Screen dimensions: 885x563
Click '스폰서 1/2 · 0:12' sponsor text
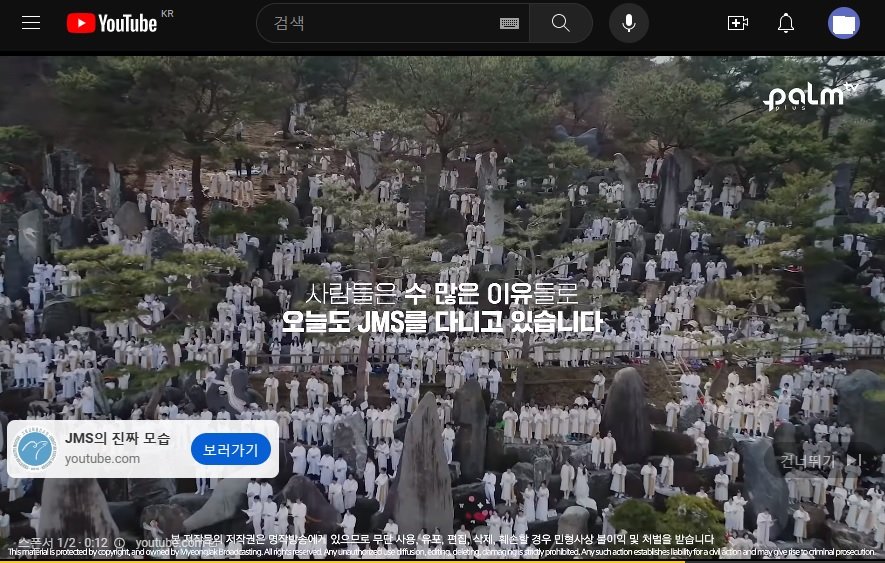63,543
